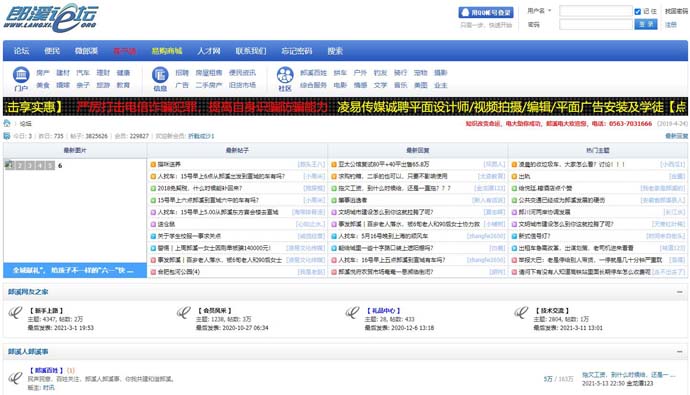Open the 搜索 navigation tab
This screenshot has width=690, height=395.
[335, 51]
